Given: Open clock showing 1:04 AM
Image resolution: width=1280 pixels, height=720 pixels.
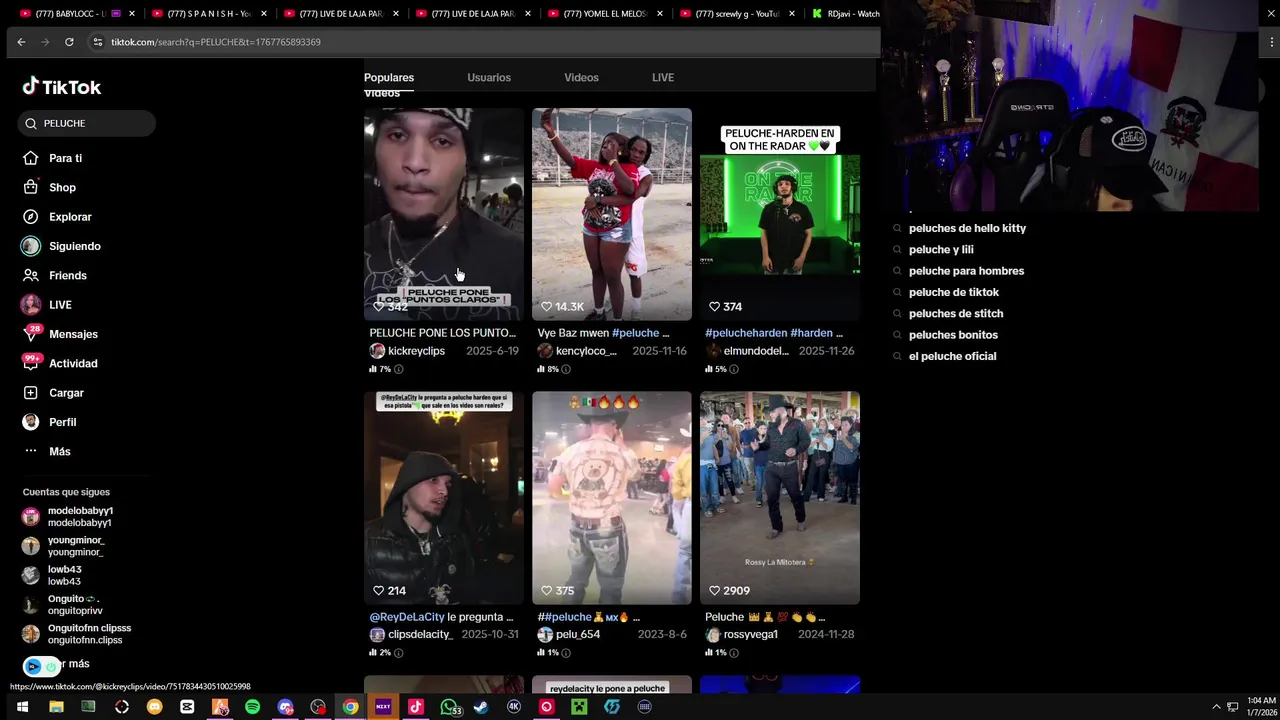Looking at the screenshot, I should [x=1261, y=706].
